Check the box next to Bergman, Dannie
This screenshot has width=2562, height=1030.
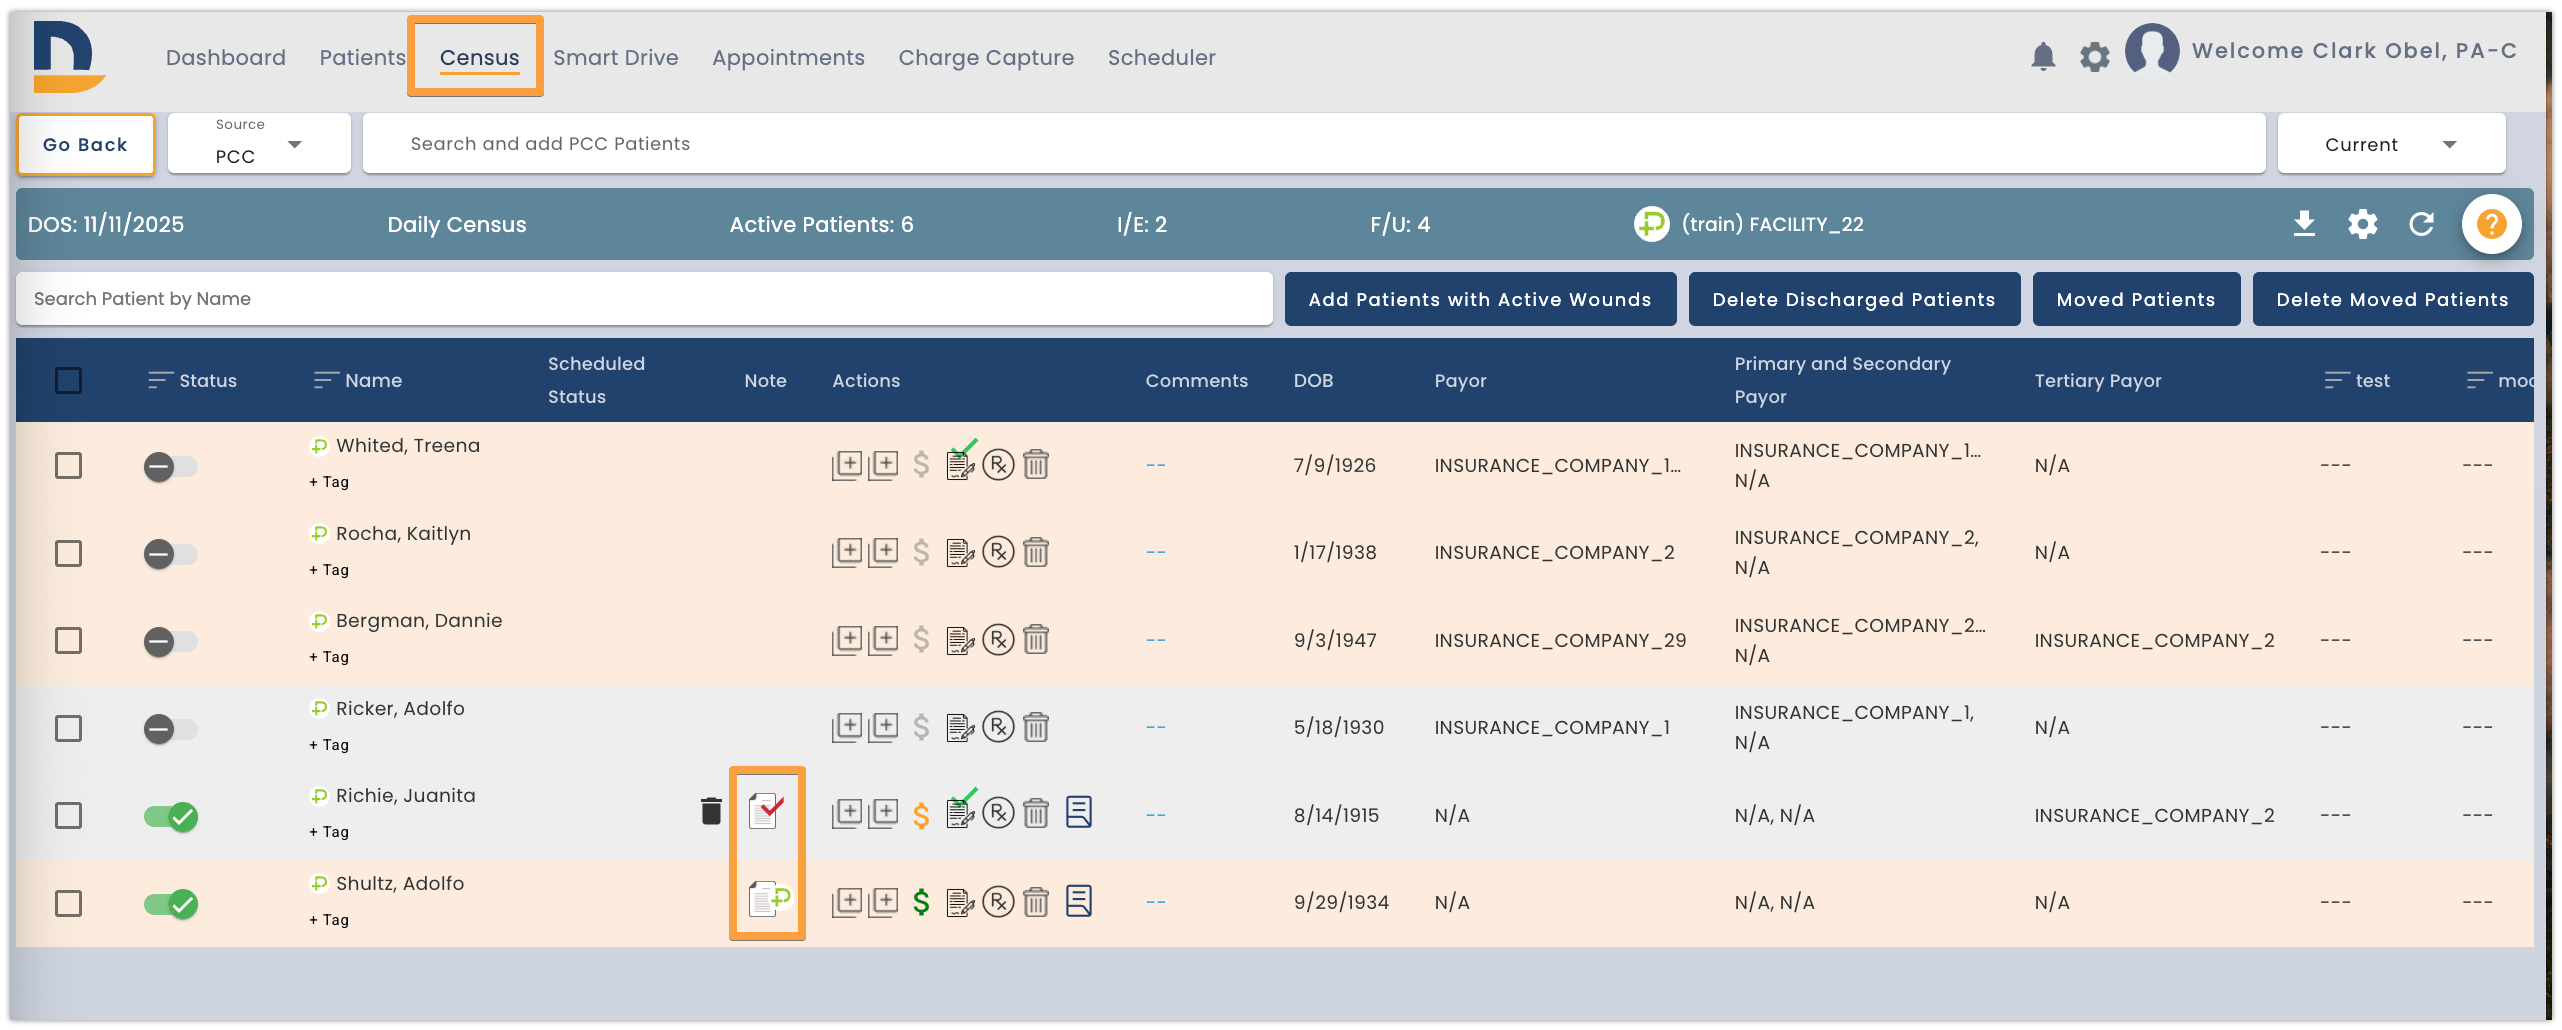pyautogui.click(x=68, y=640)
